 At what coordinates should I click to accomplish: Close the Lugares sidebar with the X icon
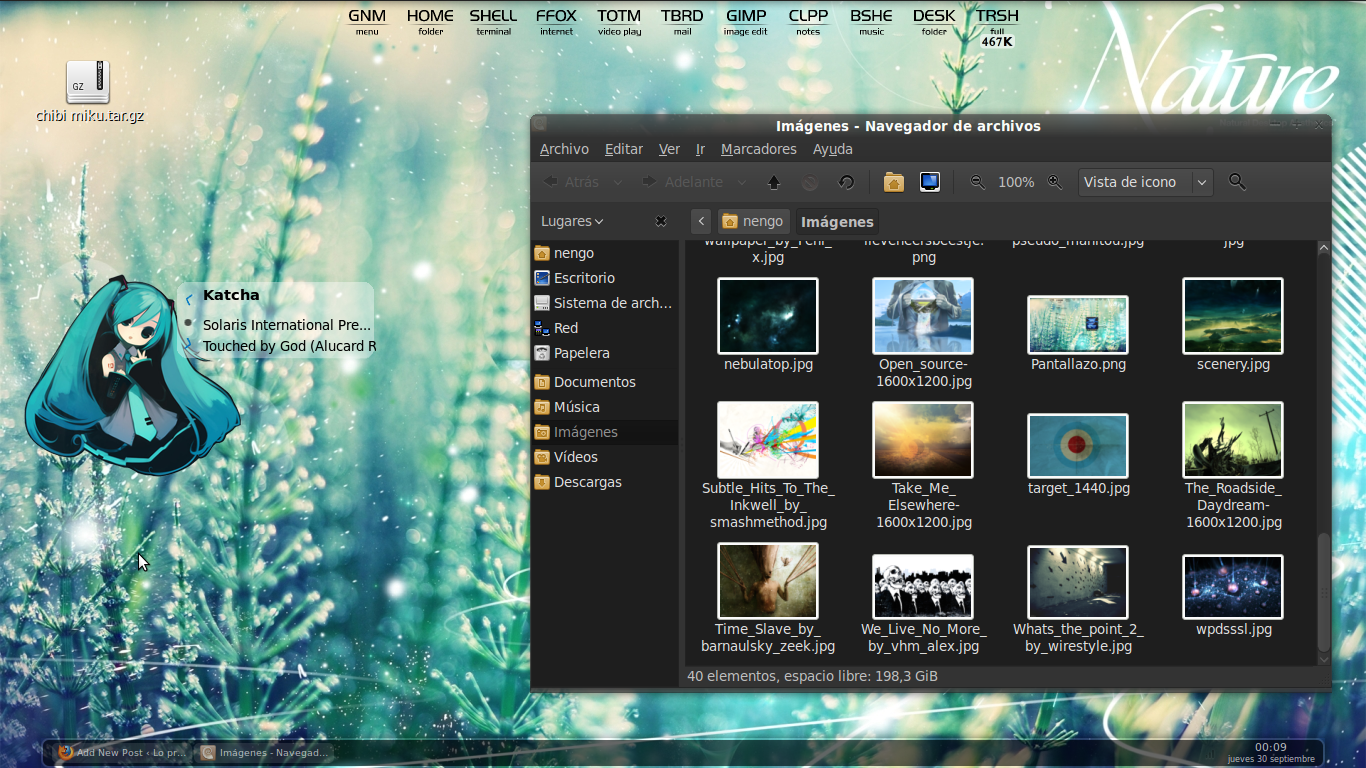tap(661, 221)
